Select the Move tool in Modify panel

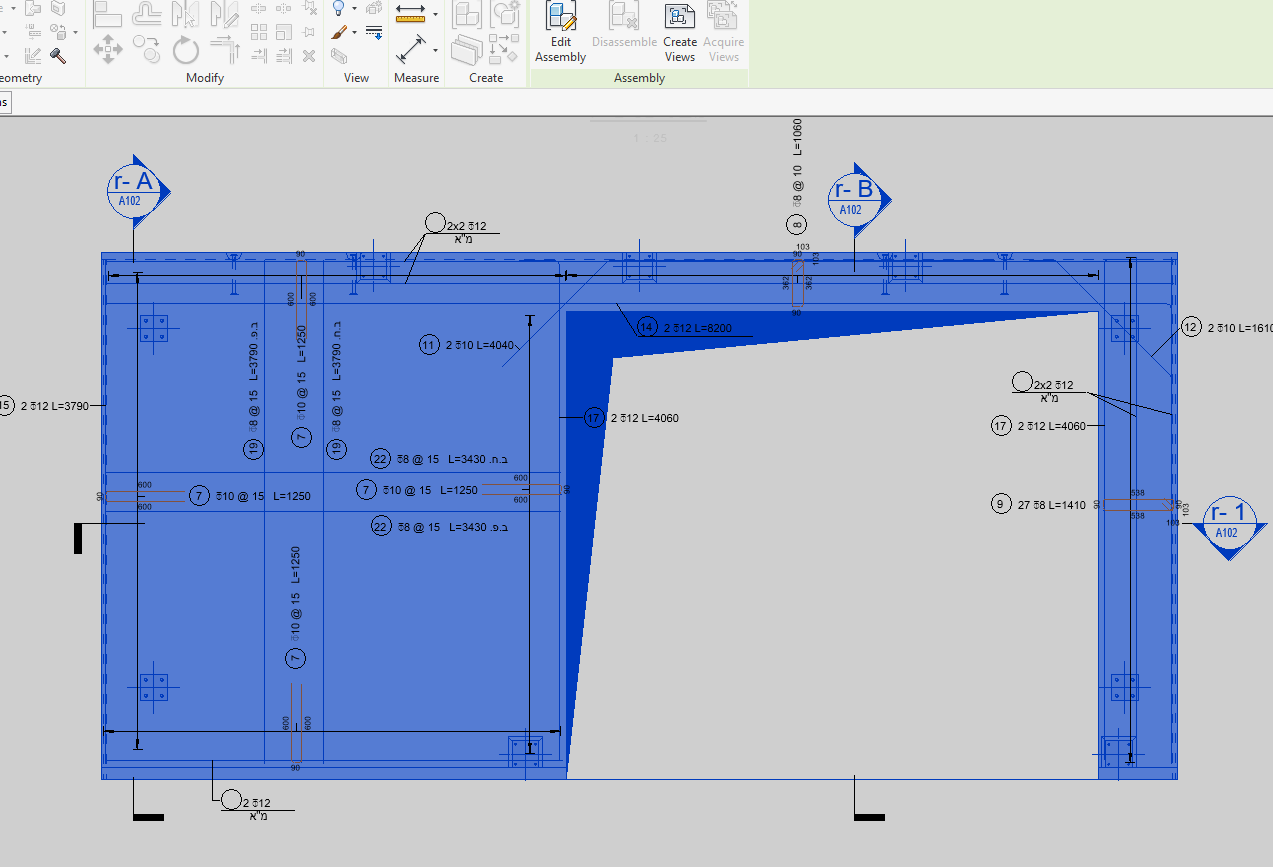point(108,48)
